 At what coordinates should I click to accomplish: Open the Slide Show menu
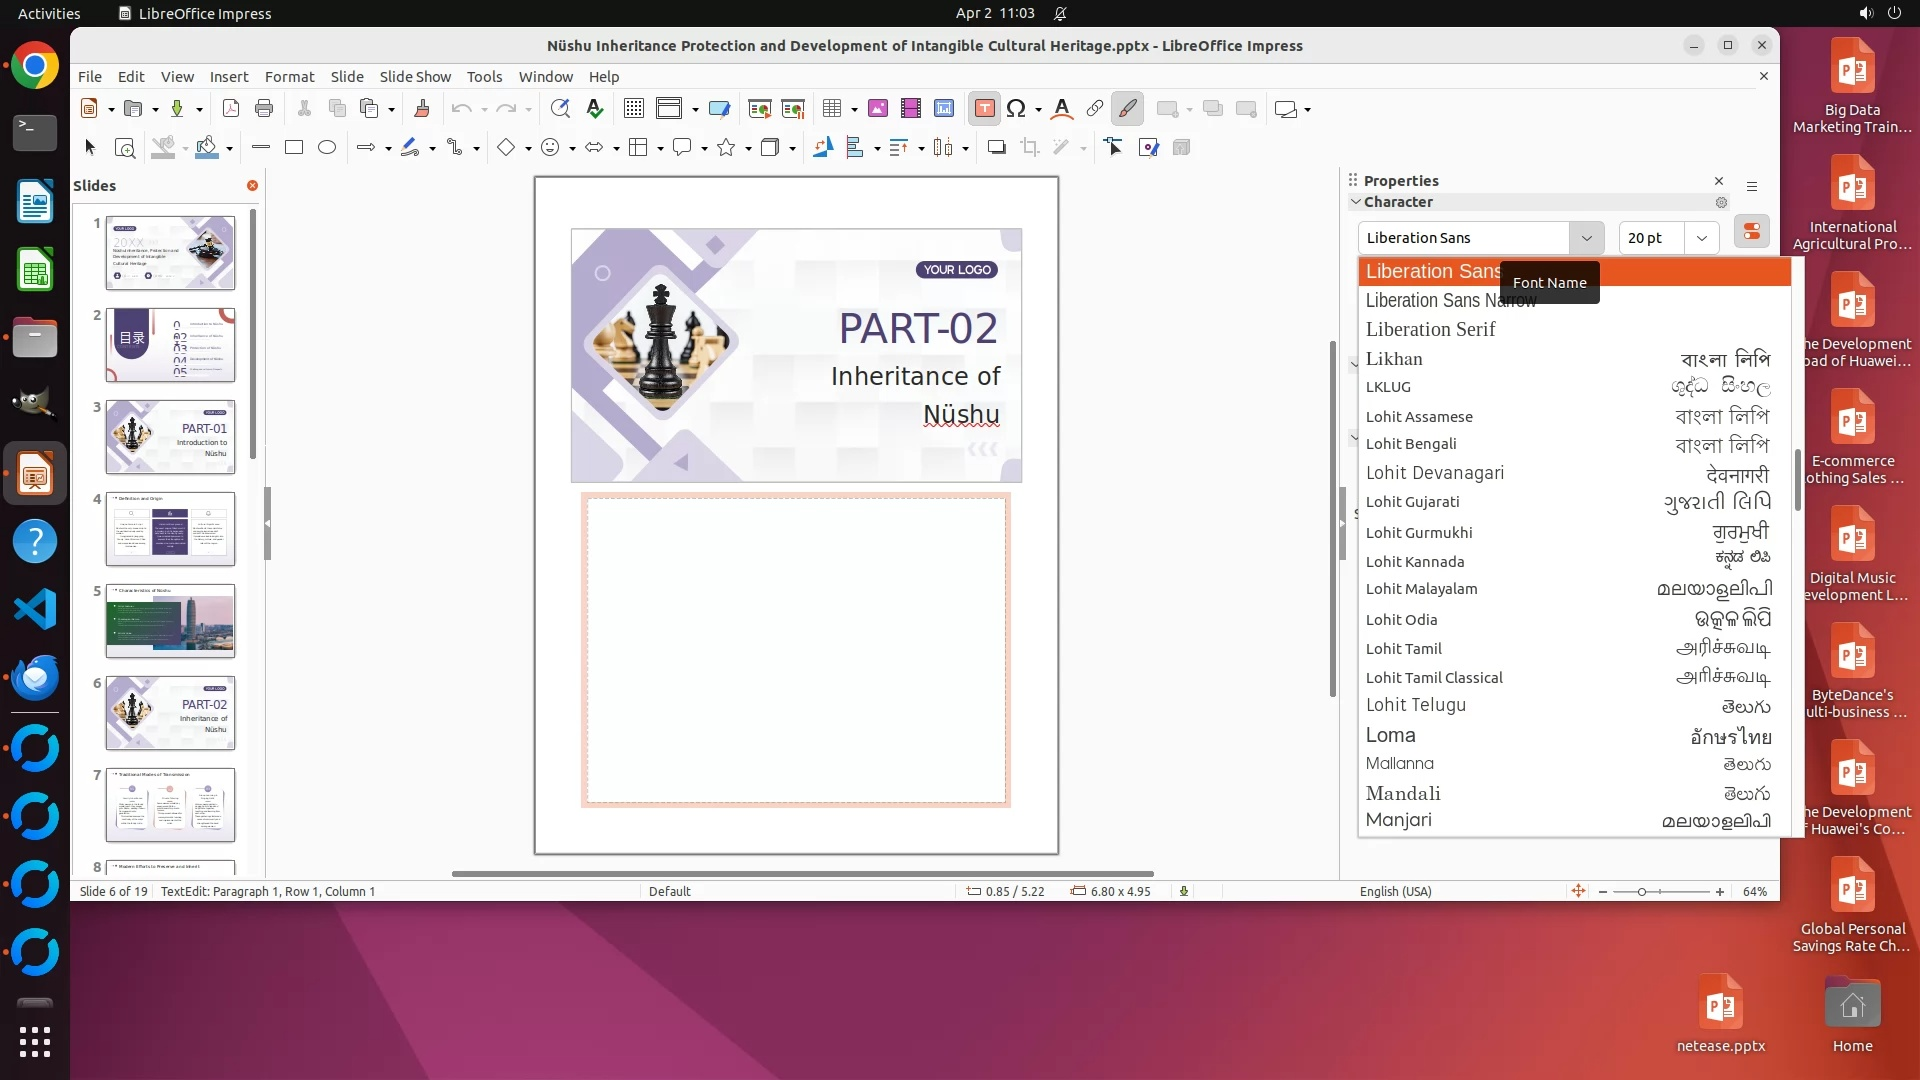click(415, 77)
